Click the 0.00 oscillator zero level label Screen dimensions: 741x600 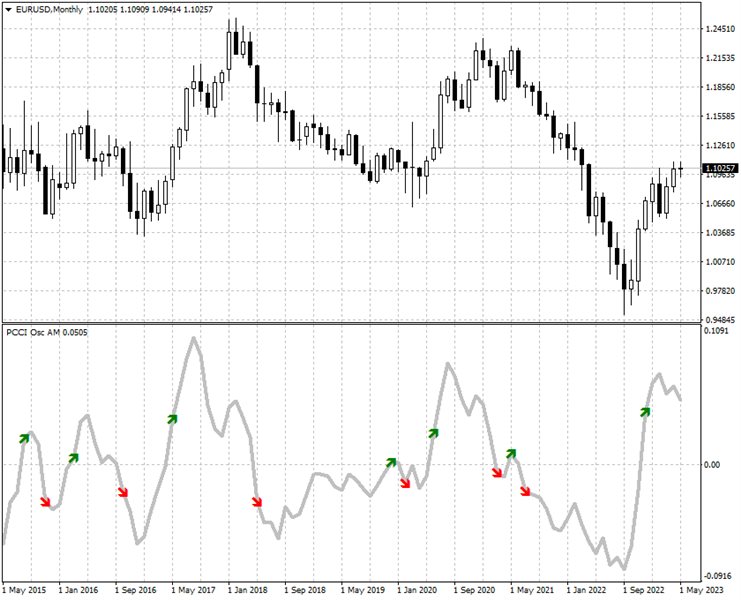(712, 465)
